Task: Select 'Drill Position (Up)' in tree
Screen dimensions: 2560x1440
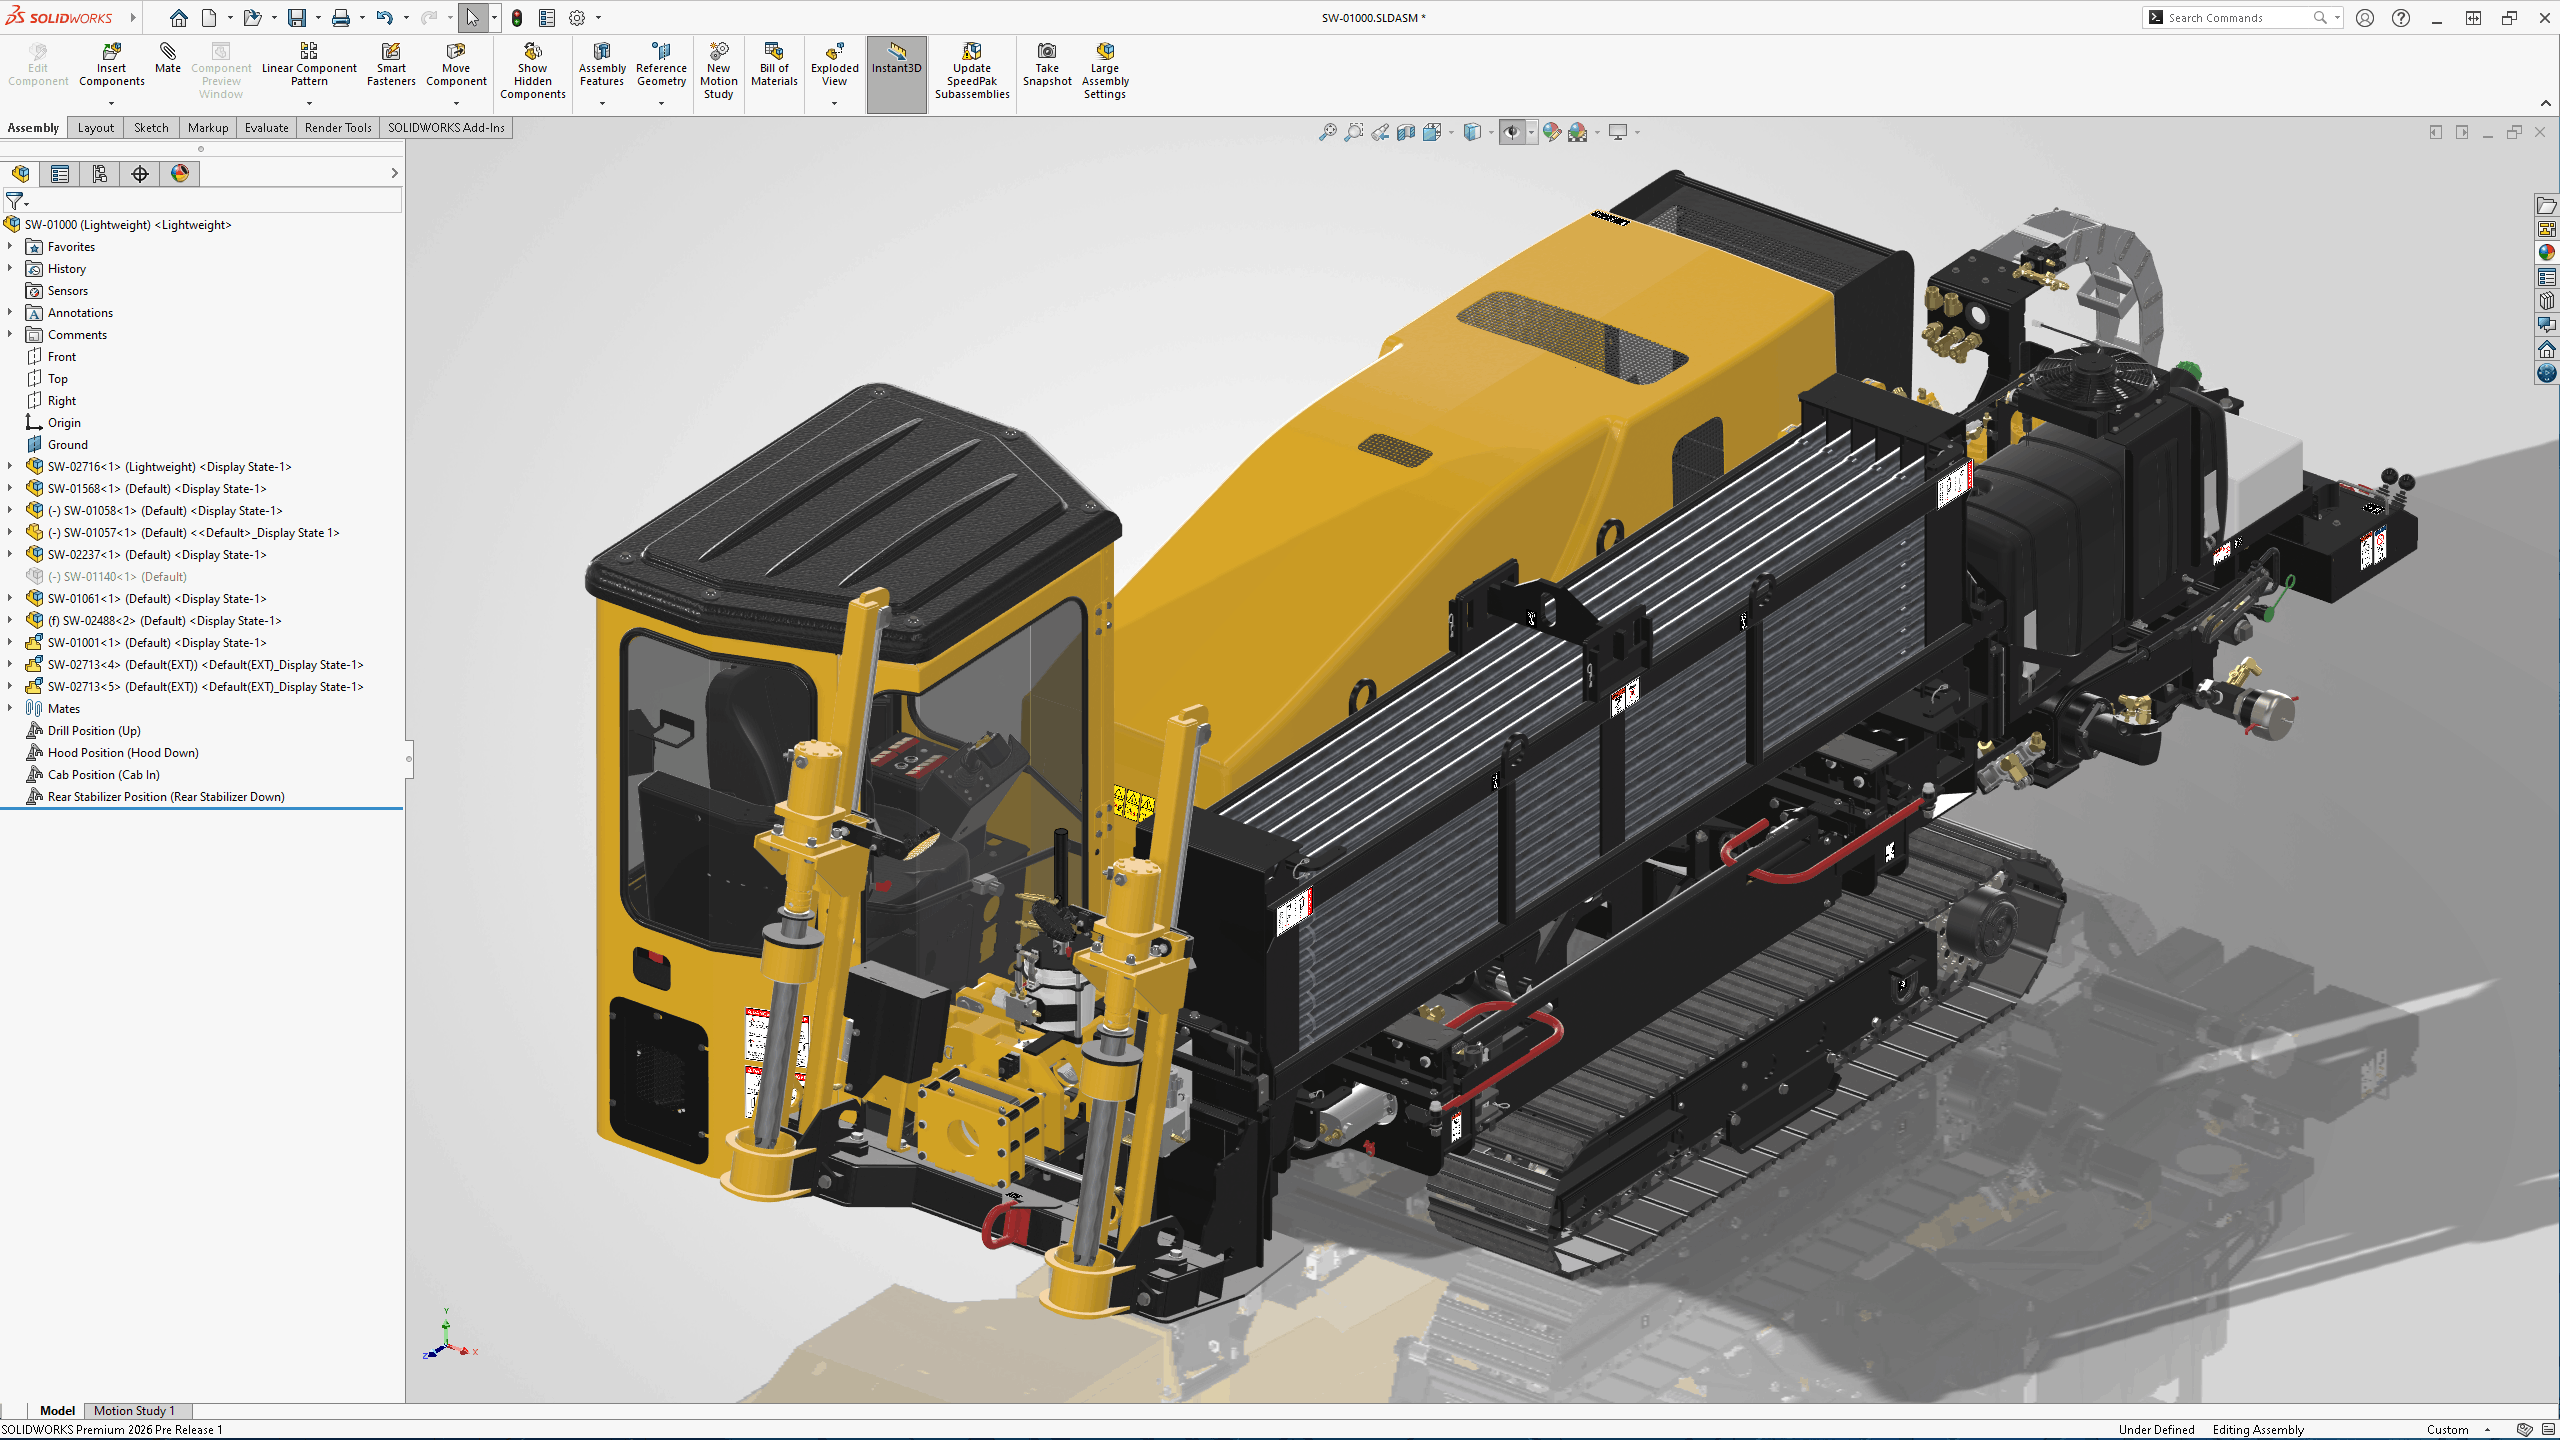Action: tap(94, 731)
